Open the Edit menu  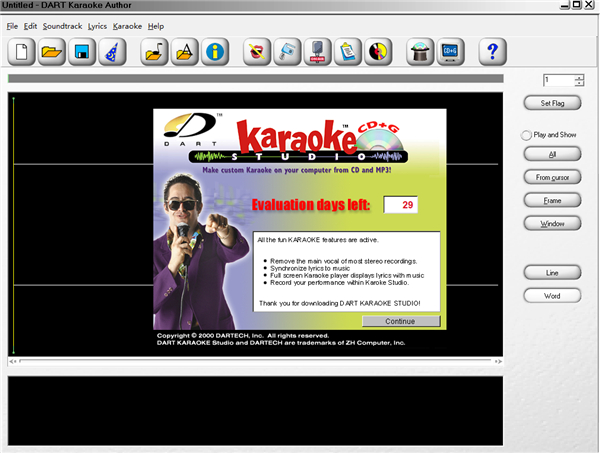pyautogui.click(x=30, y=26)
